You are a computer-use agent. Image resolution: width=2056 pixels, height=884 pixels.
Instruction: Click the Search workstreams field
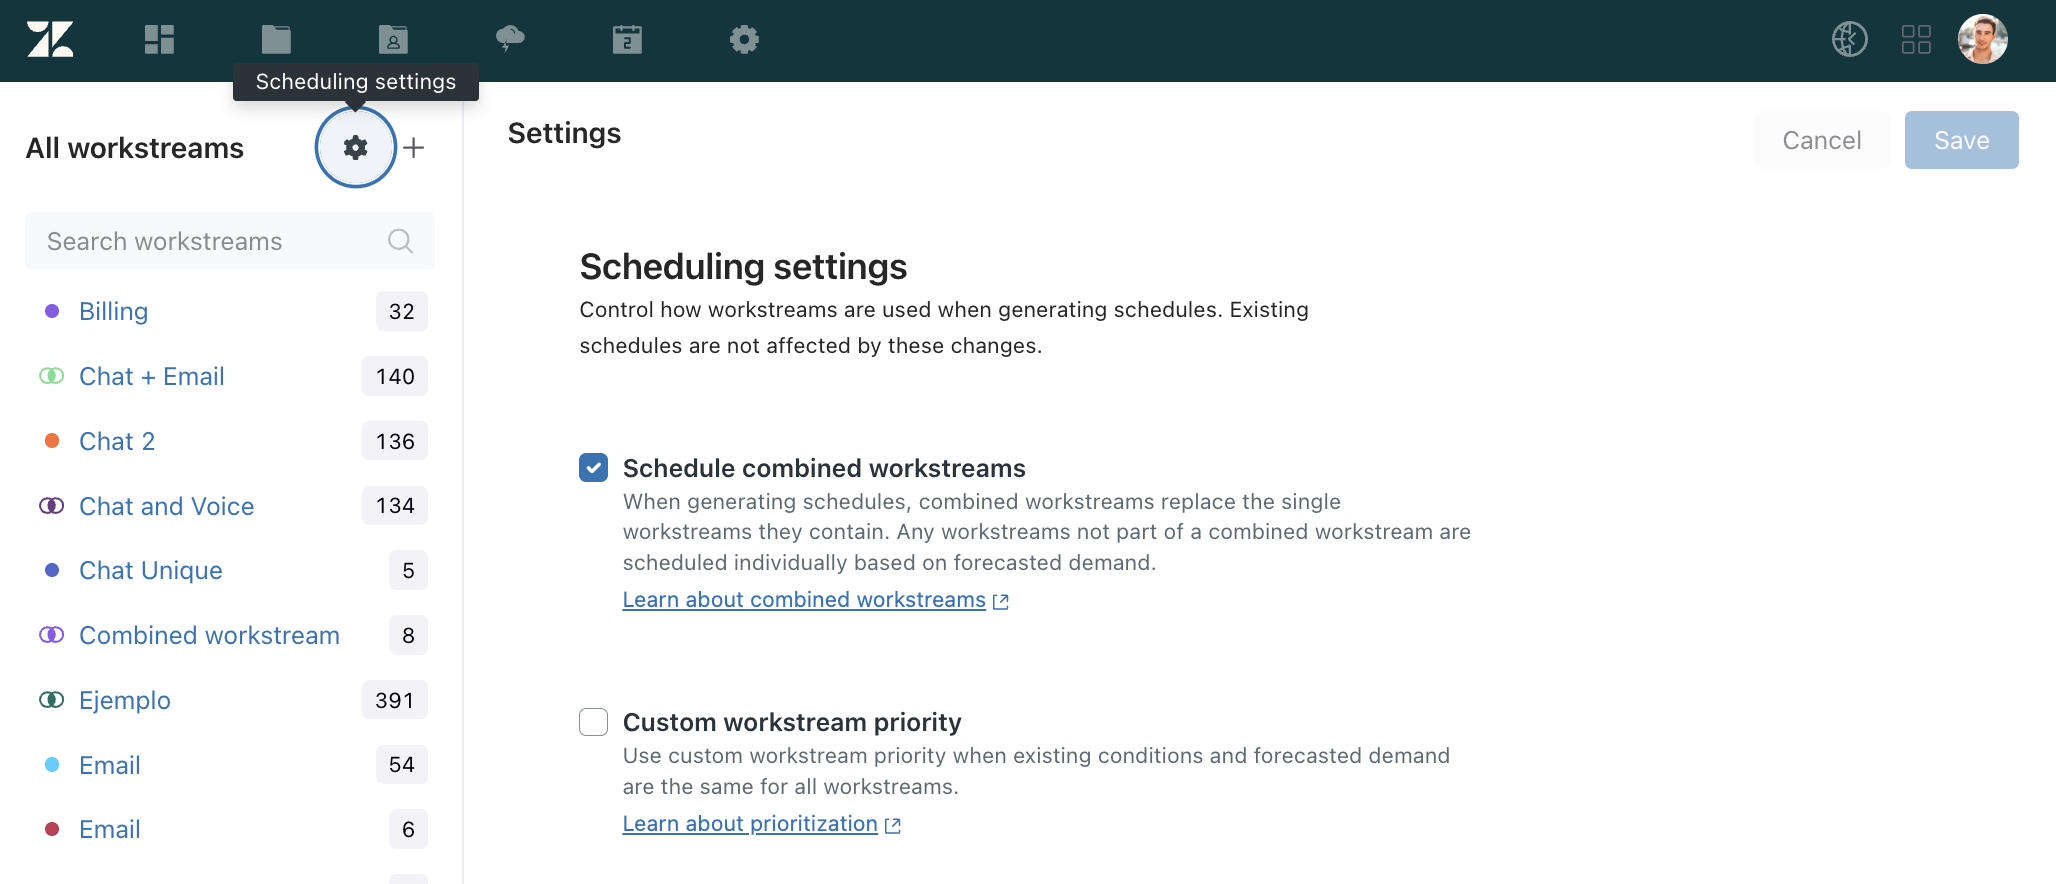[x=215, y=242]
